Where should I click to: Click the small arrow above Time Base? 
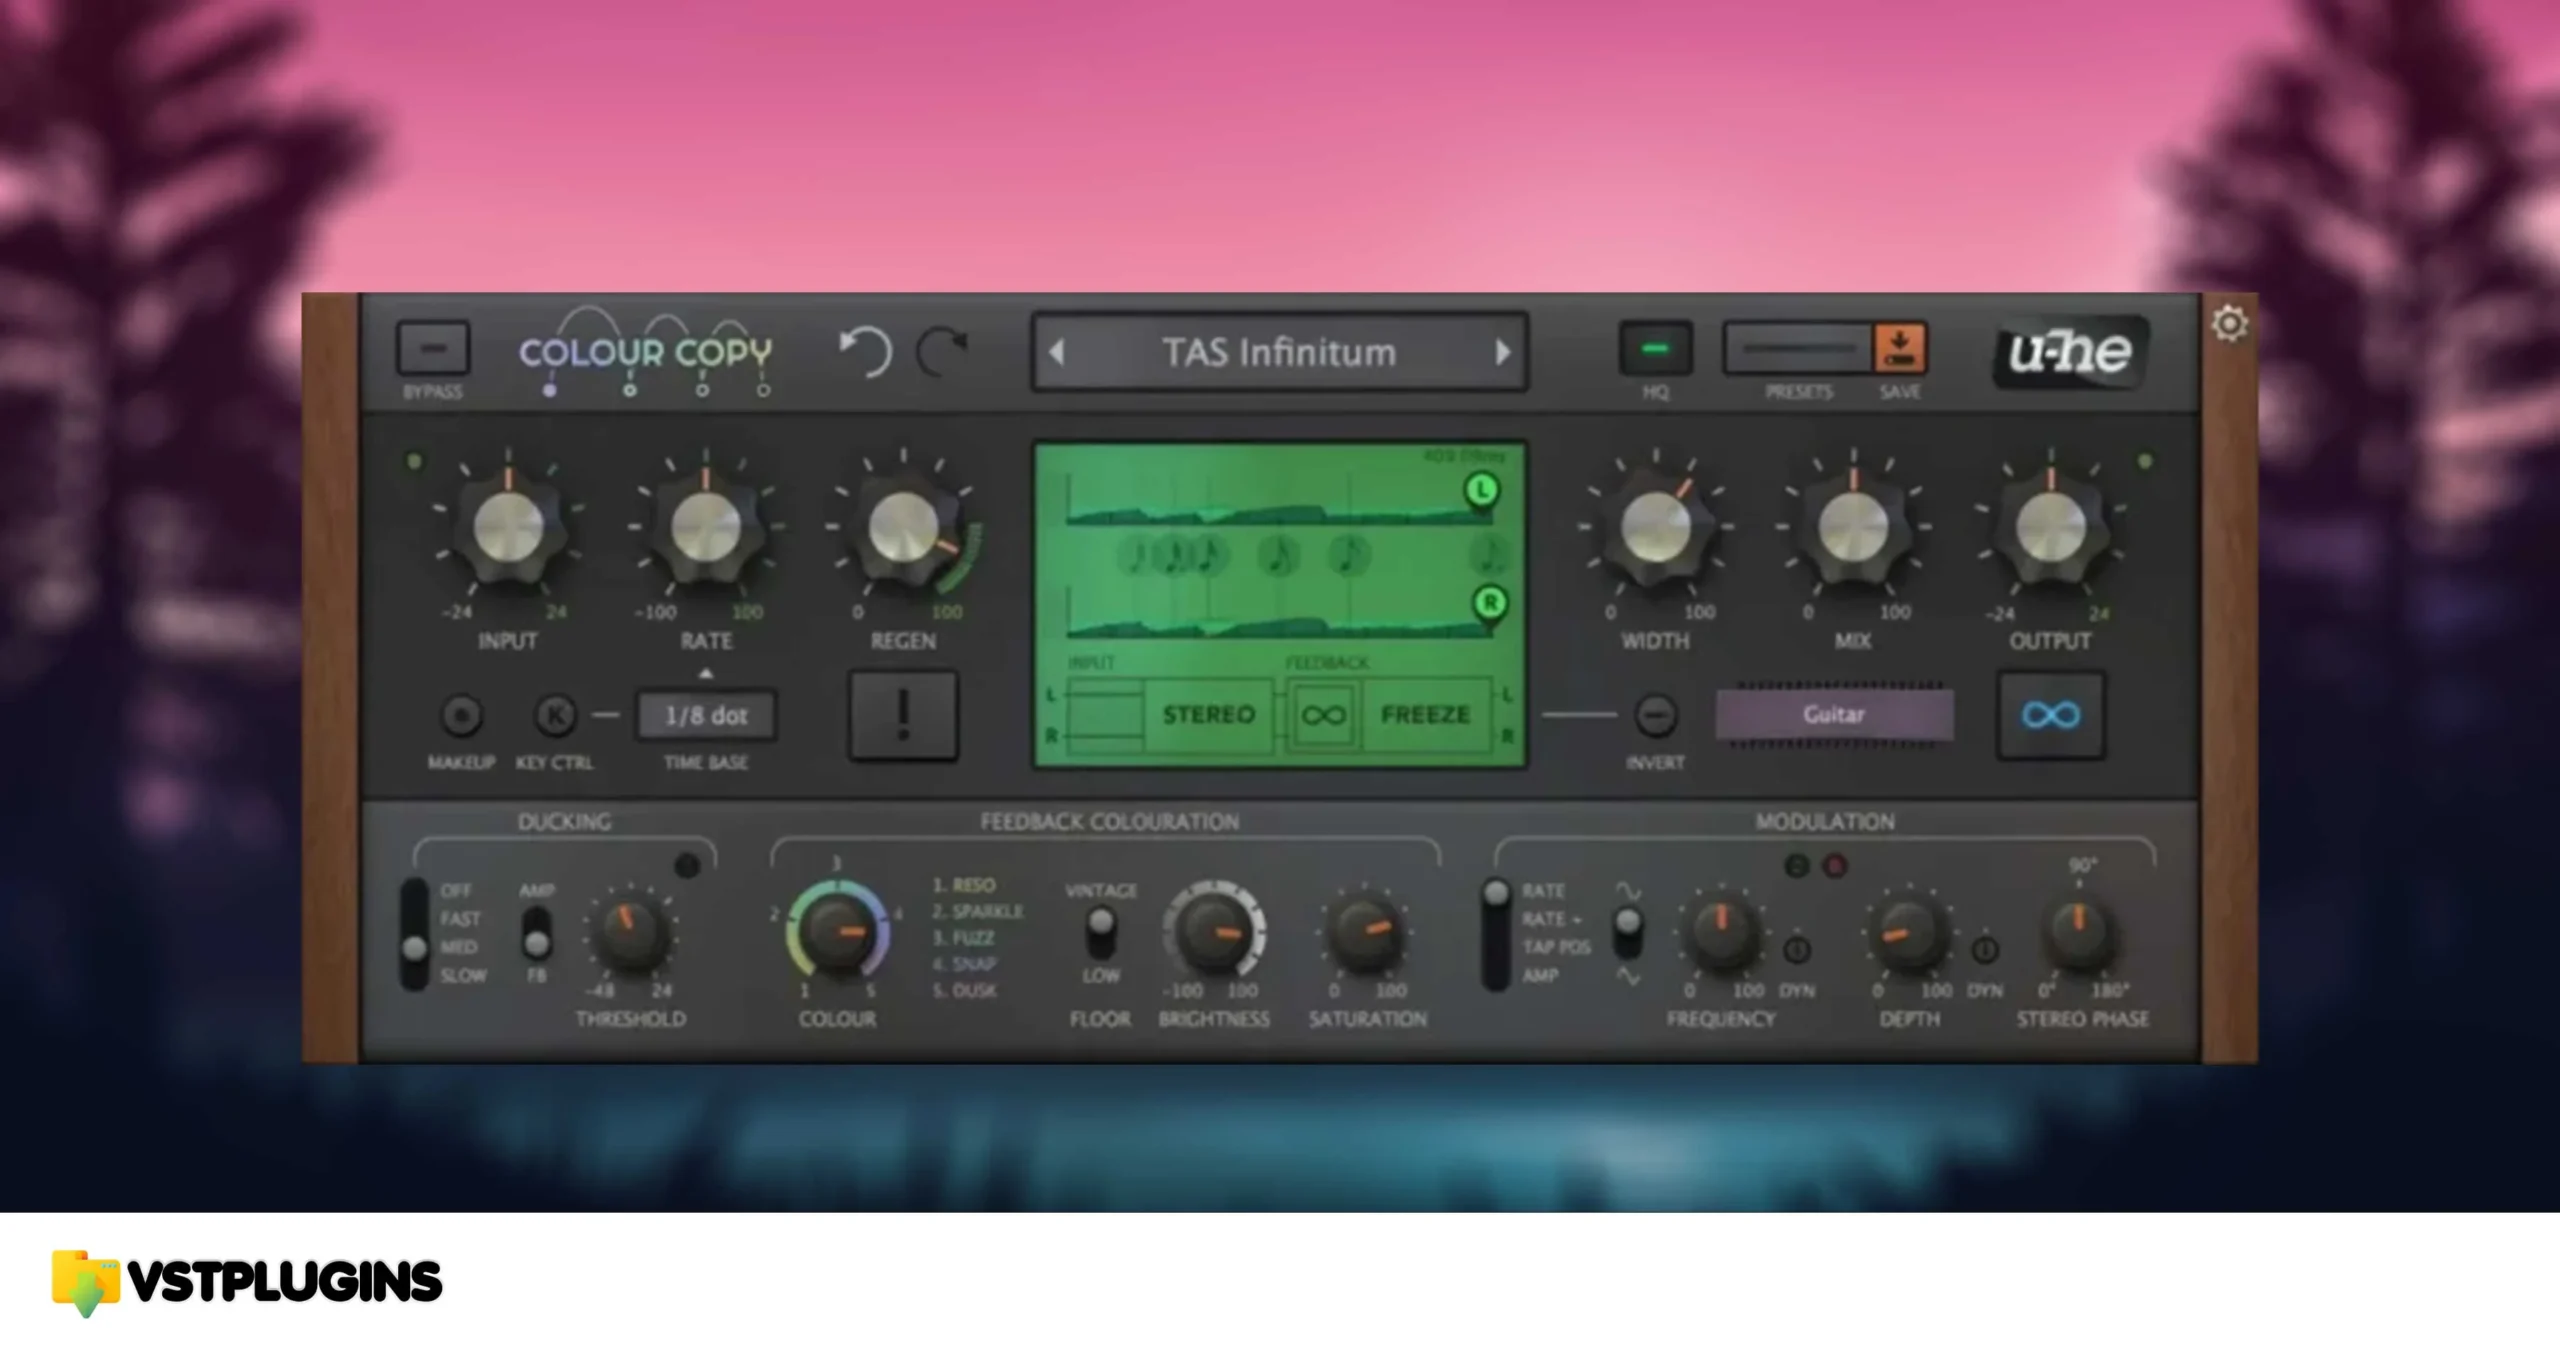[x=706, y=674]
